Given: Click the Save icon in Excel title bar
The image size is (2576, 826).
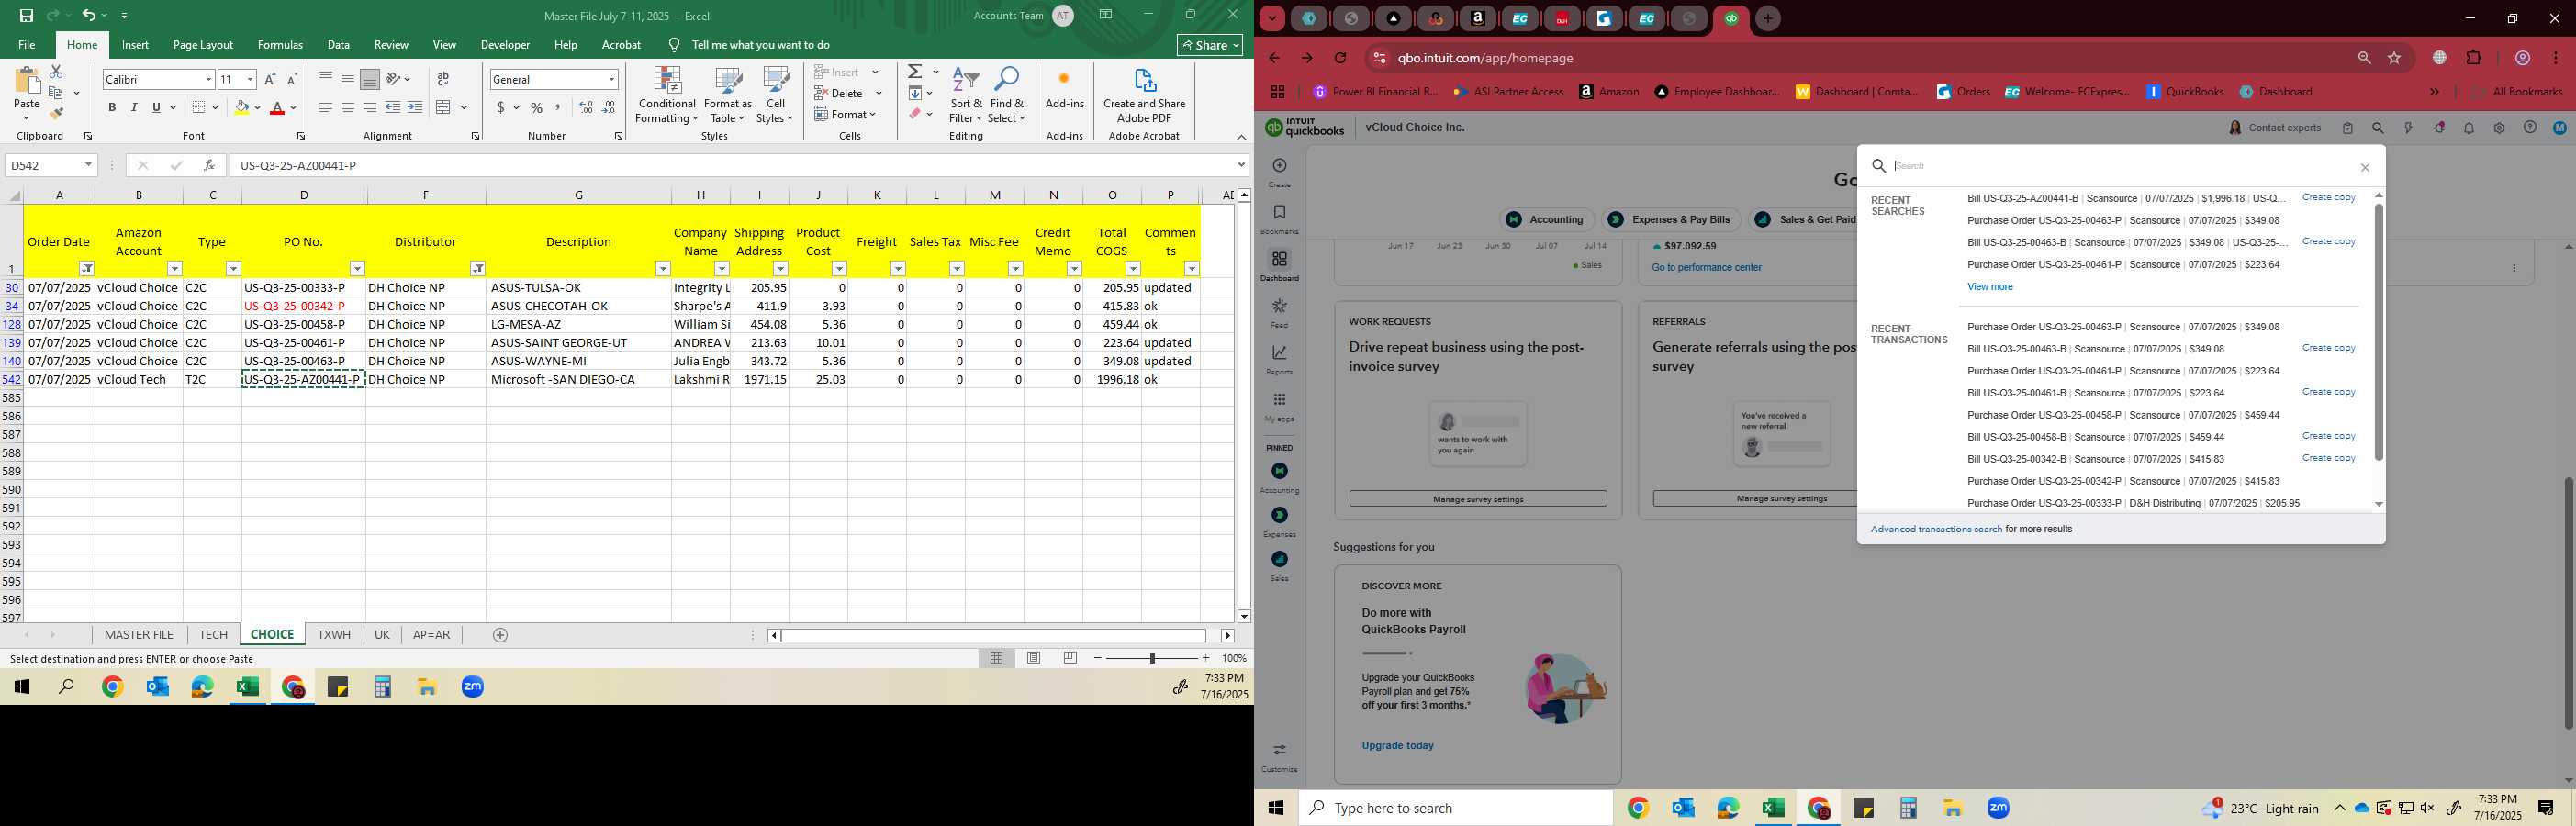Looking at the screenshot, I should (x=27, y=15).
